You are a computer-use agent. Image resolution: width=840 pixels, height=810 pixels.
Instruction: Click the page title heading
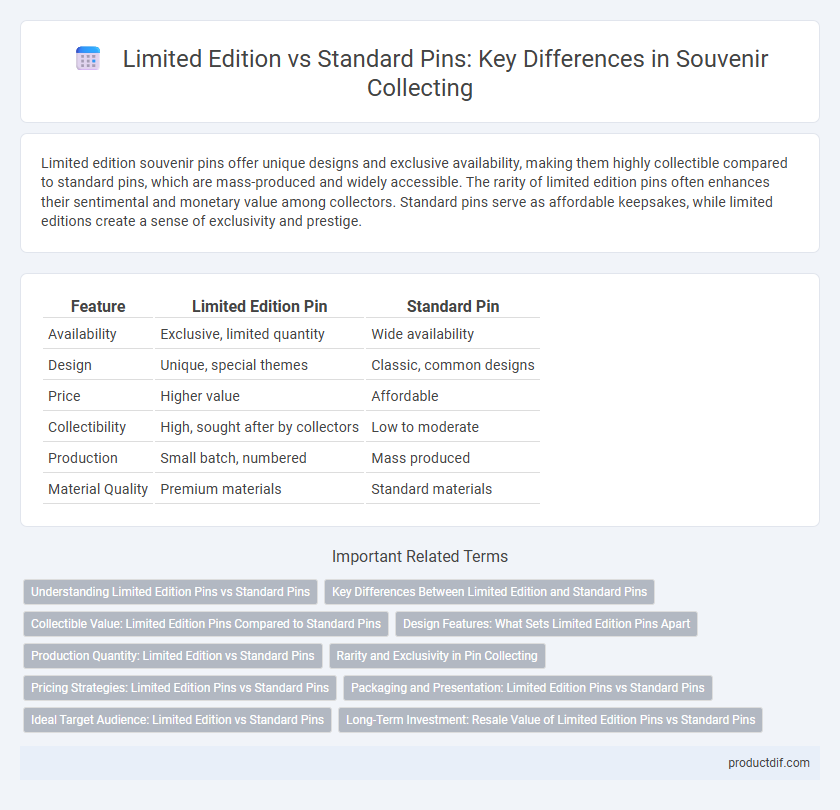click(x=445, y=73)
